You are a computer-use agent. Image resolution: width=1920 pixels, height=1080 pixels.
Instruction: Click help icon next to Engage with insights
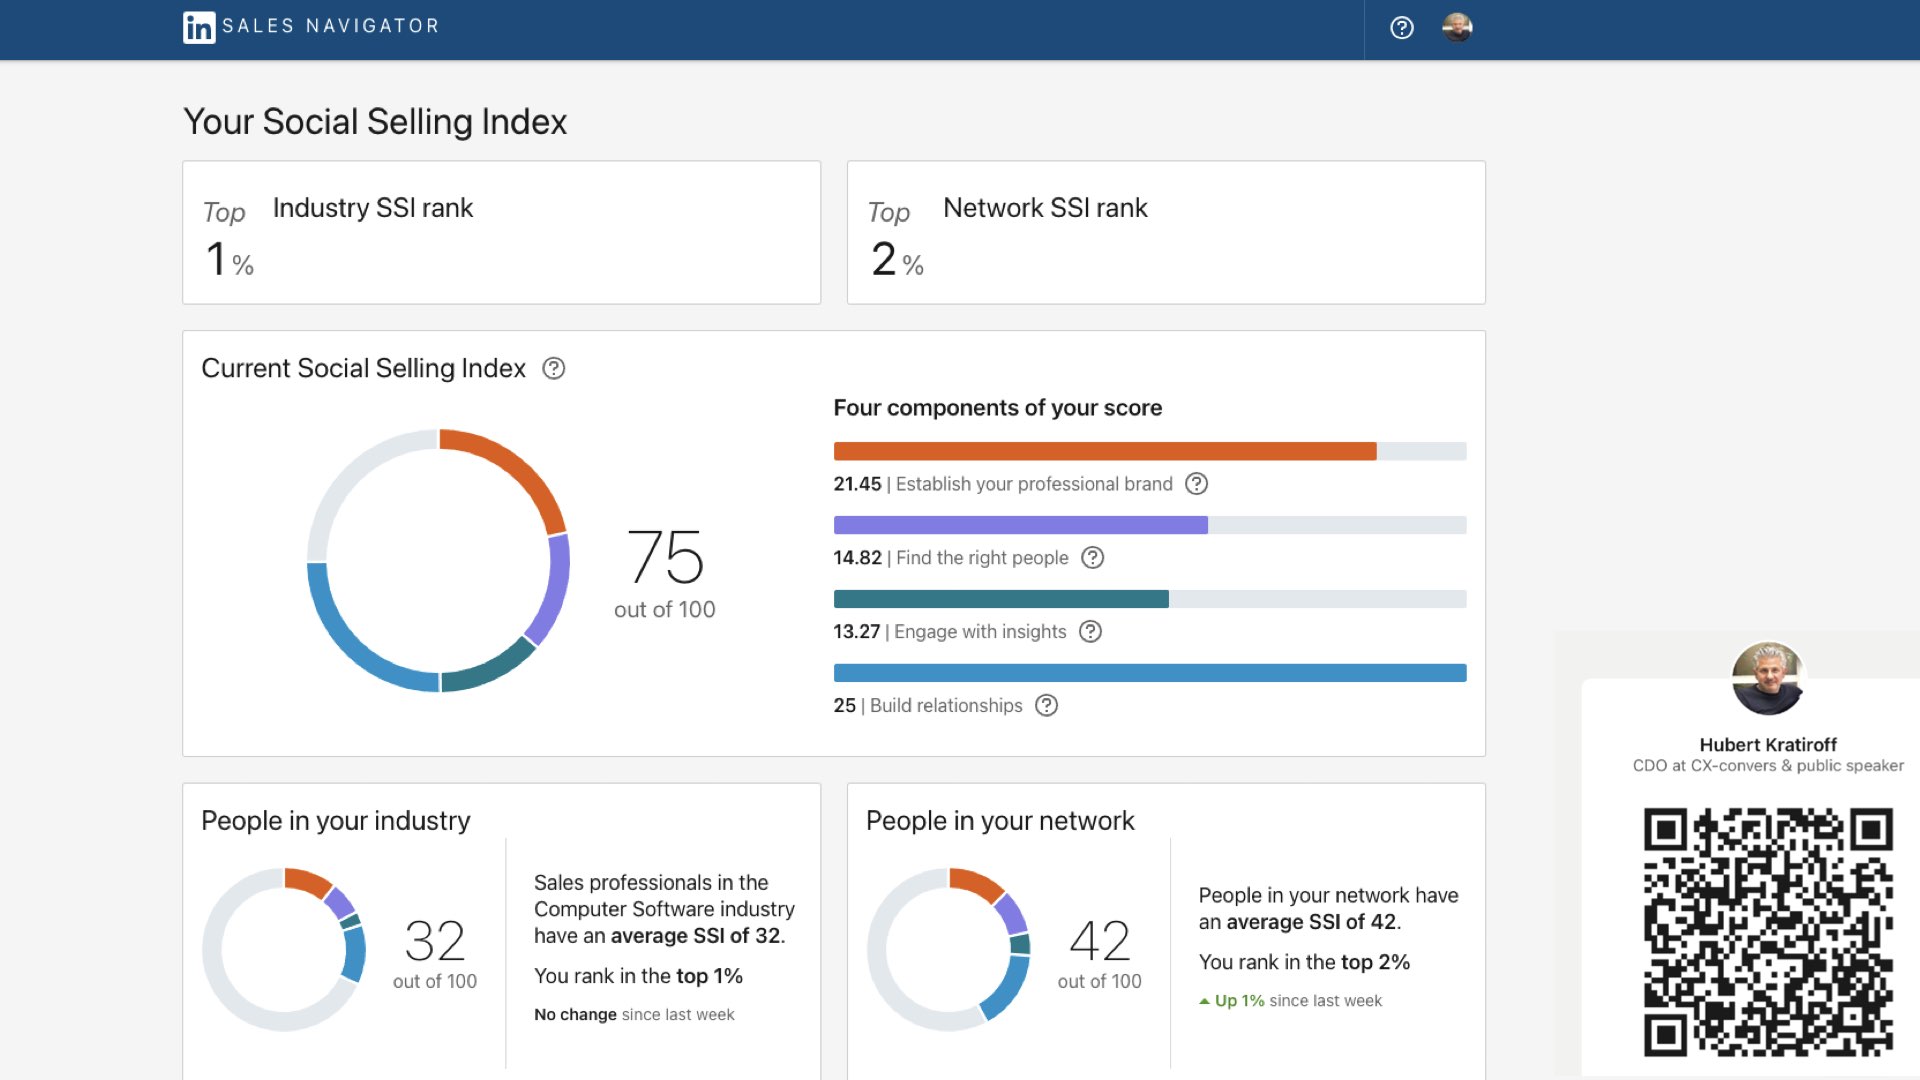[1091, 632]
